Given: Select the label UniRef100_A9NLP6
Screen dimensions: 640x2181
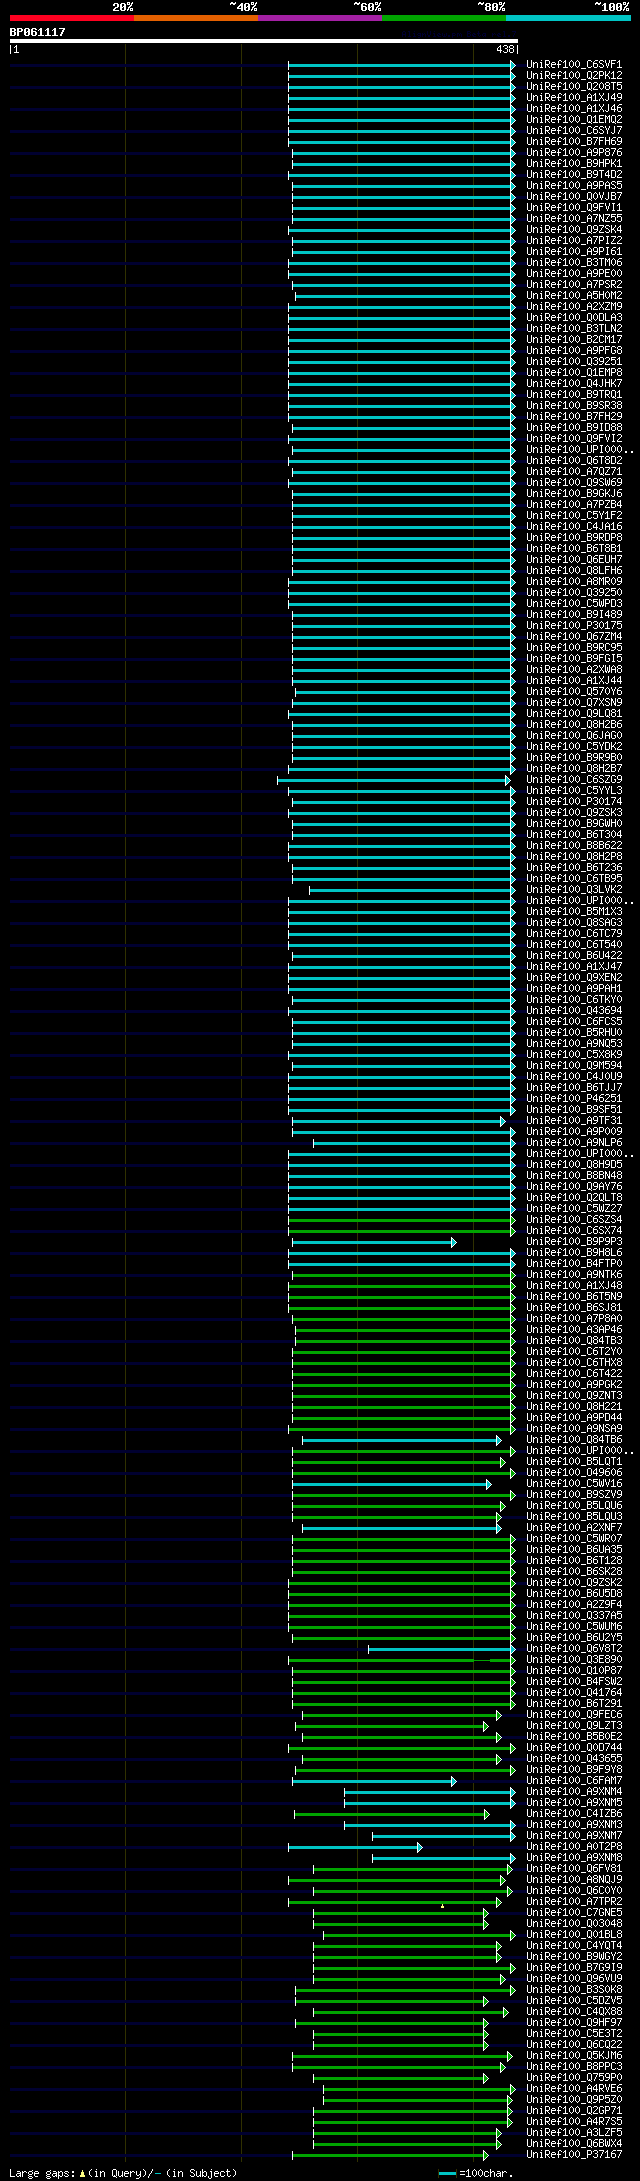Looking at the screenshot, I should pyautogui.click(x=574, y=1143).
